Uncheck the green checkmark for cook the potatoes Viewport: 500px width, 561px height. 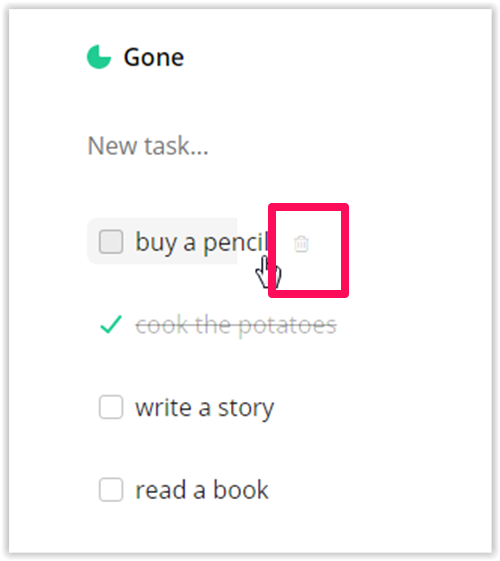[x=111, y=325]
